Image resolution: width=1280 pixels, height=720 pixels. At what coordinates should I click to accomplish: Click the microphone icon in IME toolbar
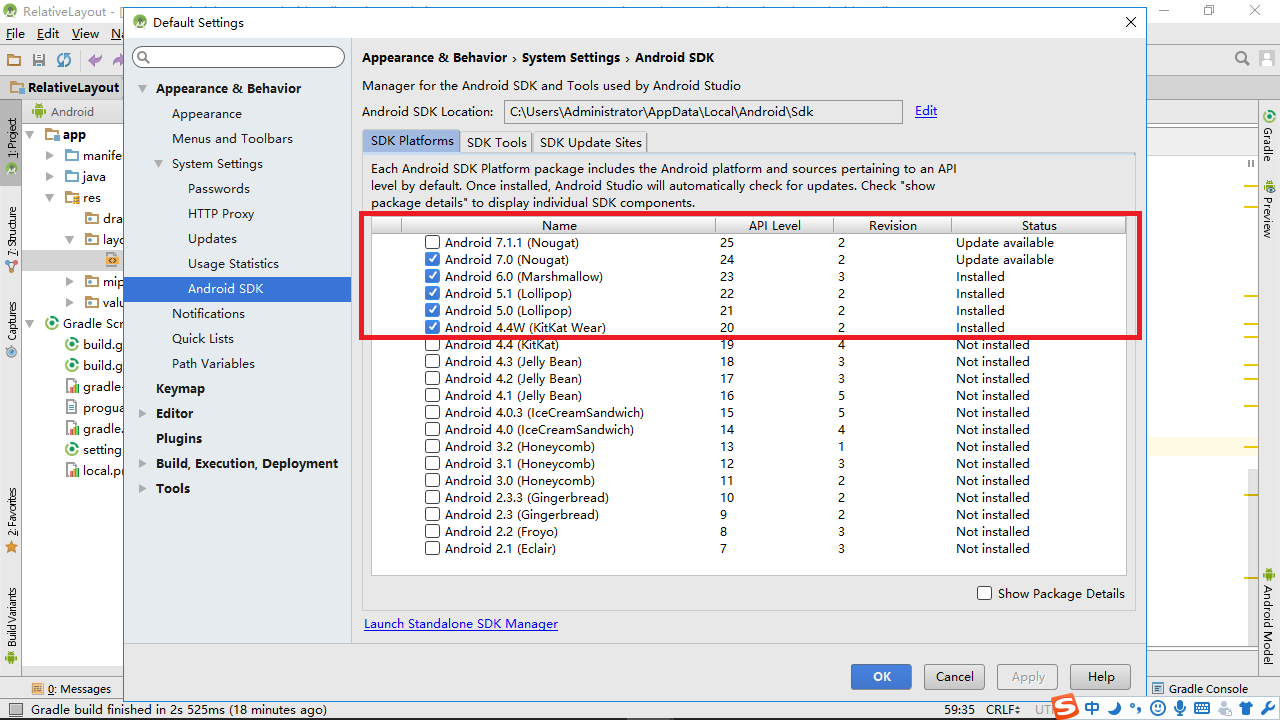tap(1180, 709)
